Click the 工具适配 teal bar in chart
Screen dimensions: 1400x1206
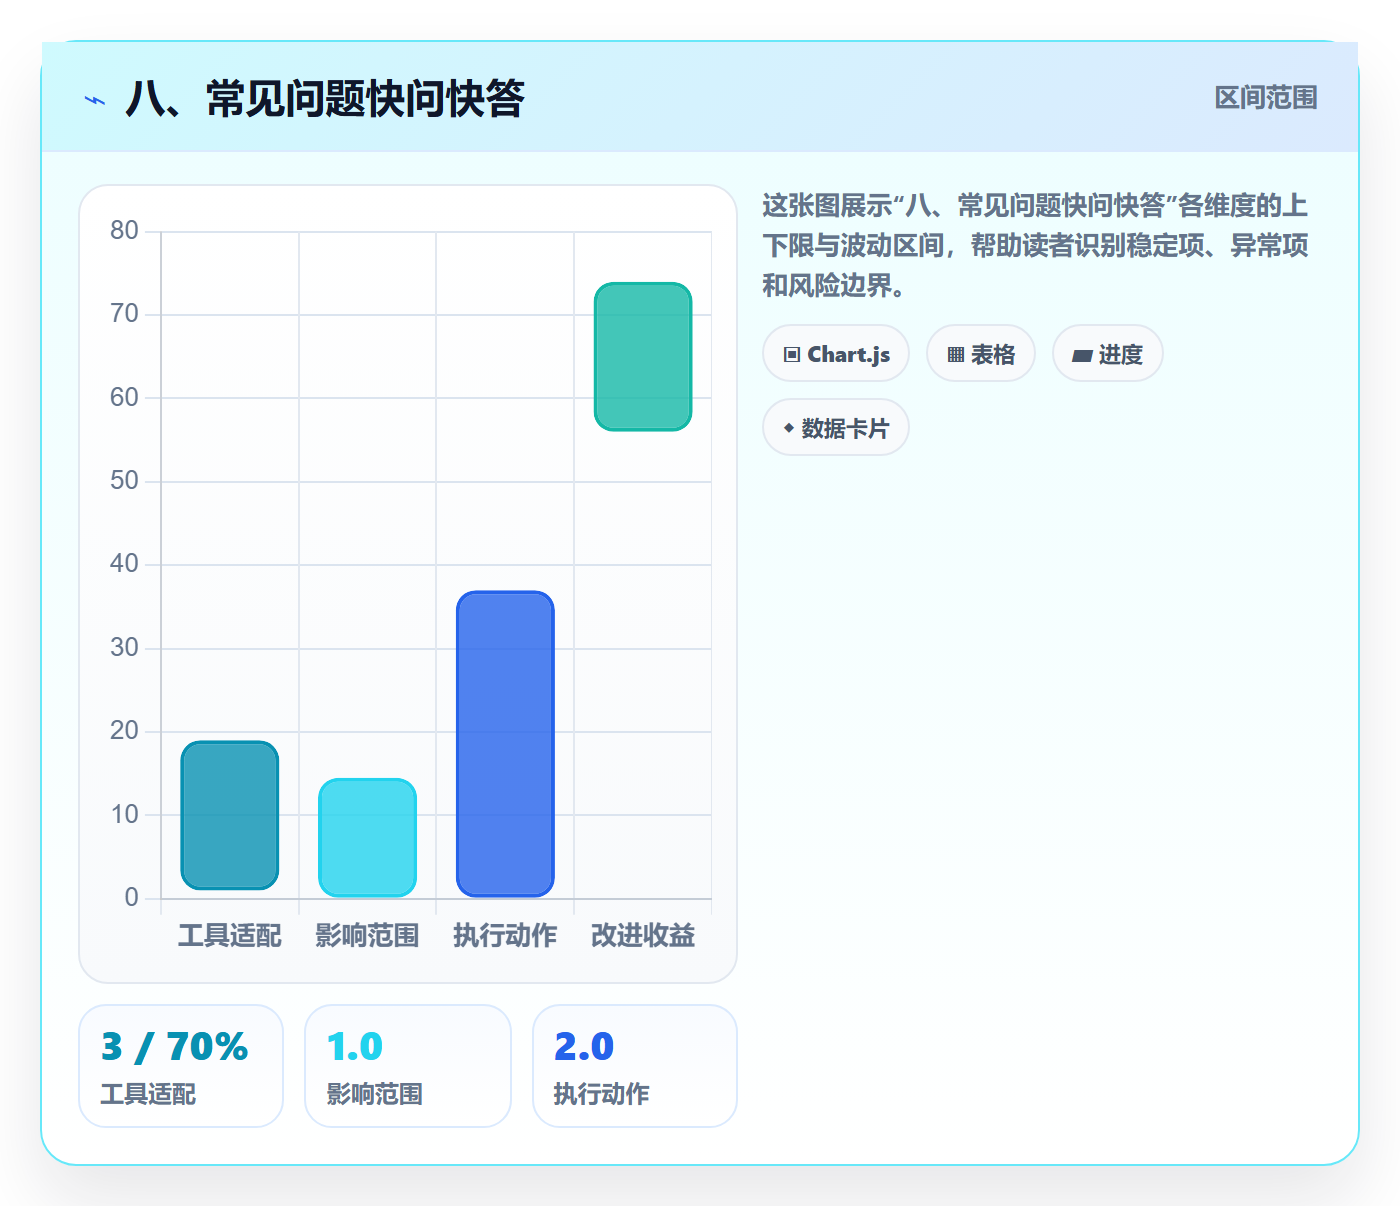[230, 815]
